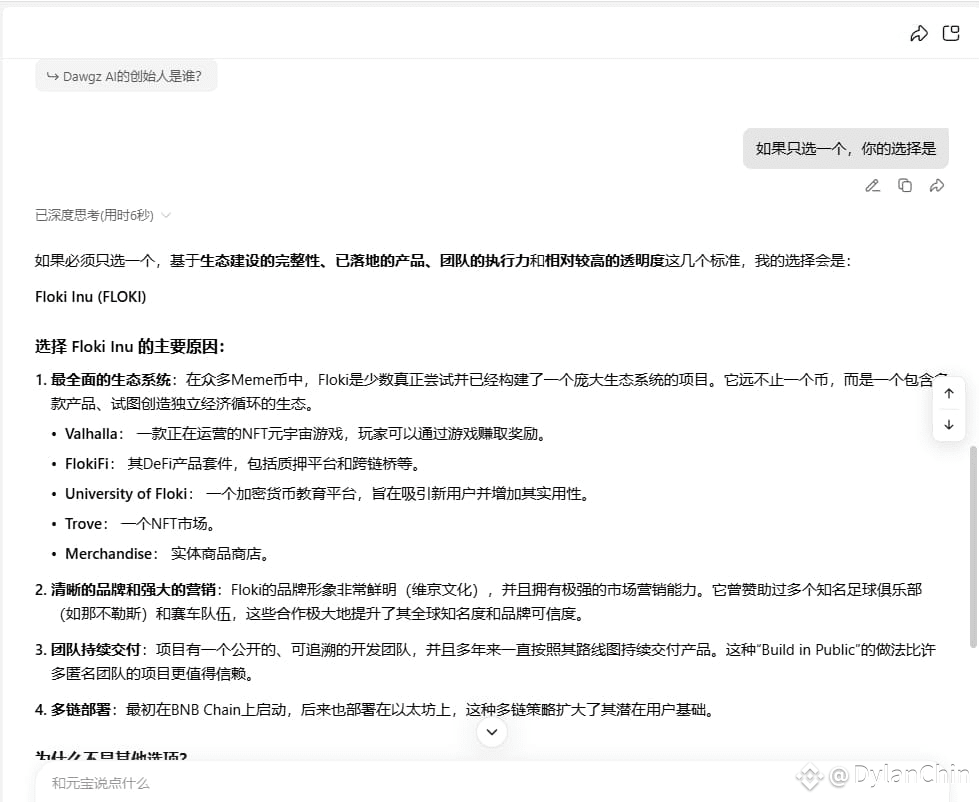Click the bold text 团队持续交付
The image size is (979, 802).
pyautogui.click(x=96, y=650)
